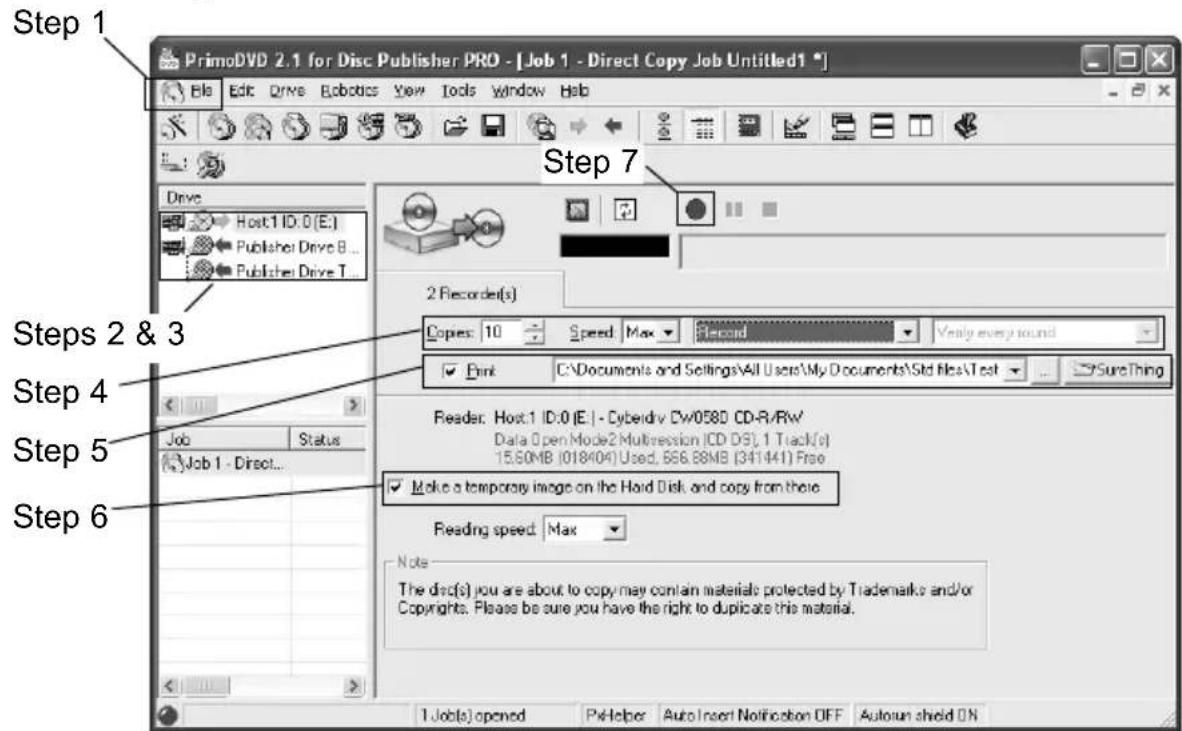Open the Reading speed dropdown
Screen dimensions: 1182x731
pos(614,530)
